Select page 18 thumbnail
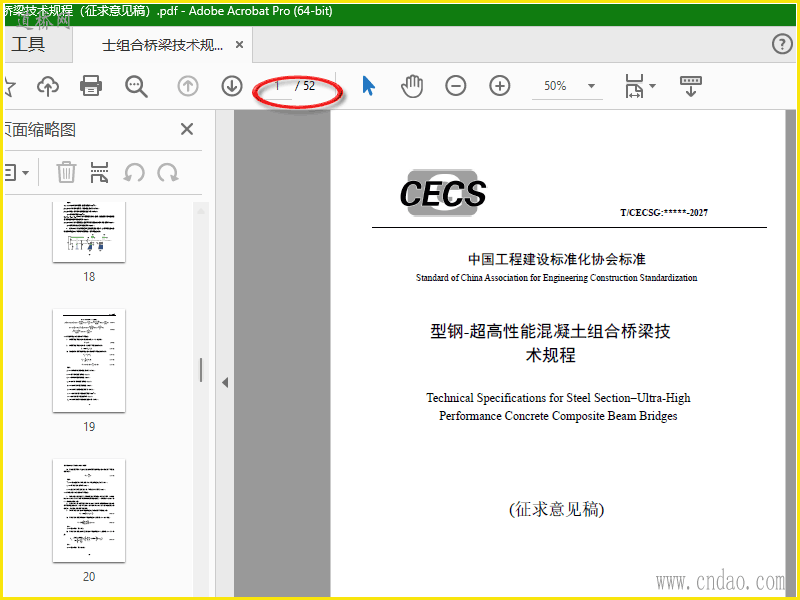 [x=89, y=232]
